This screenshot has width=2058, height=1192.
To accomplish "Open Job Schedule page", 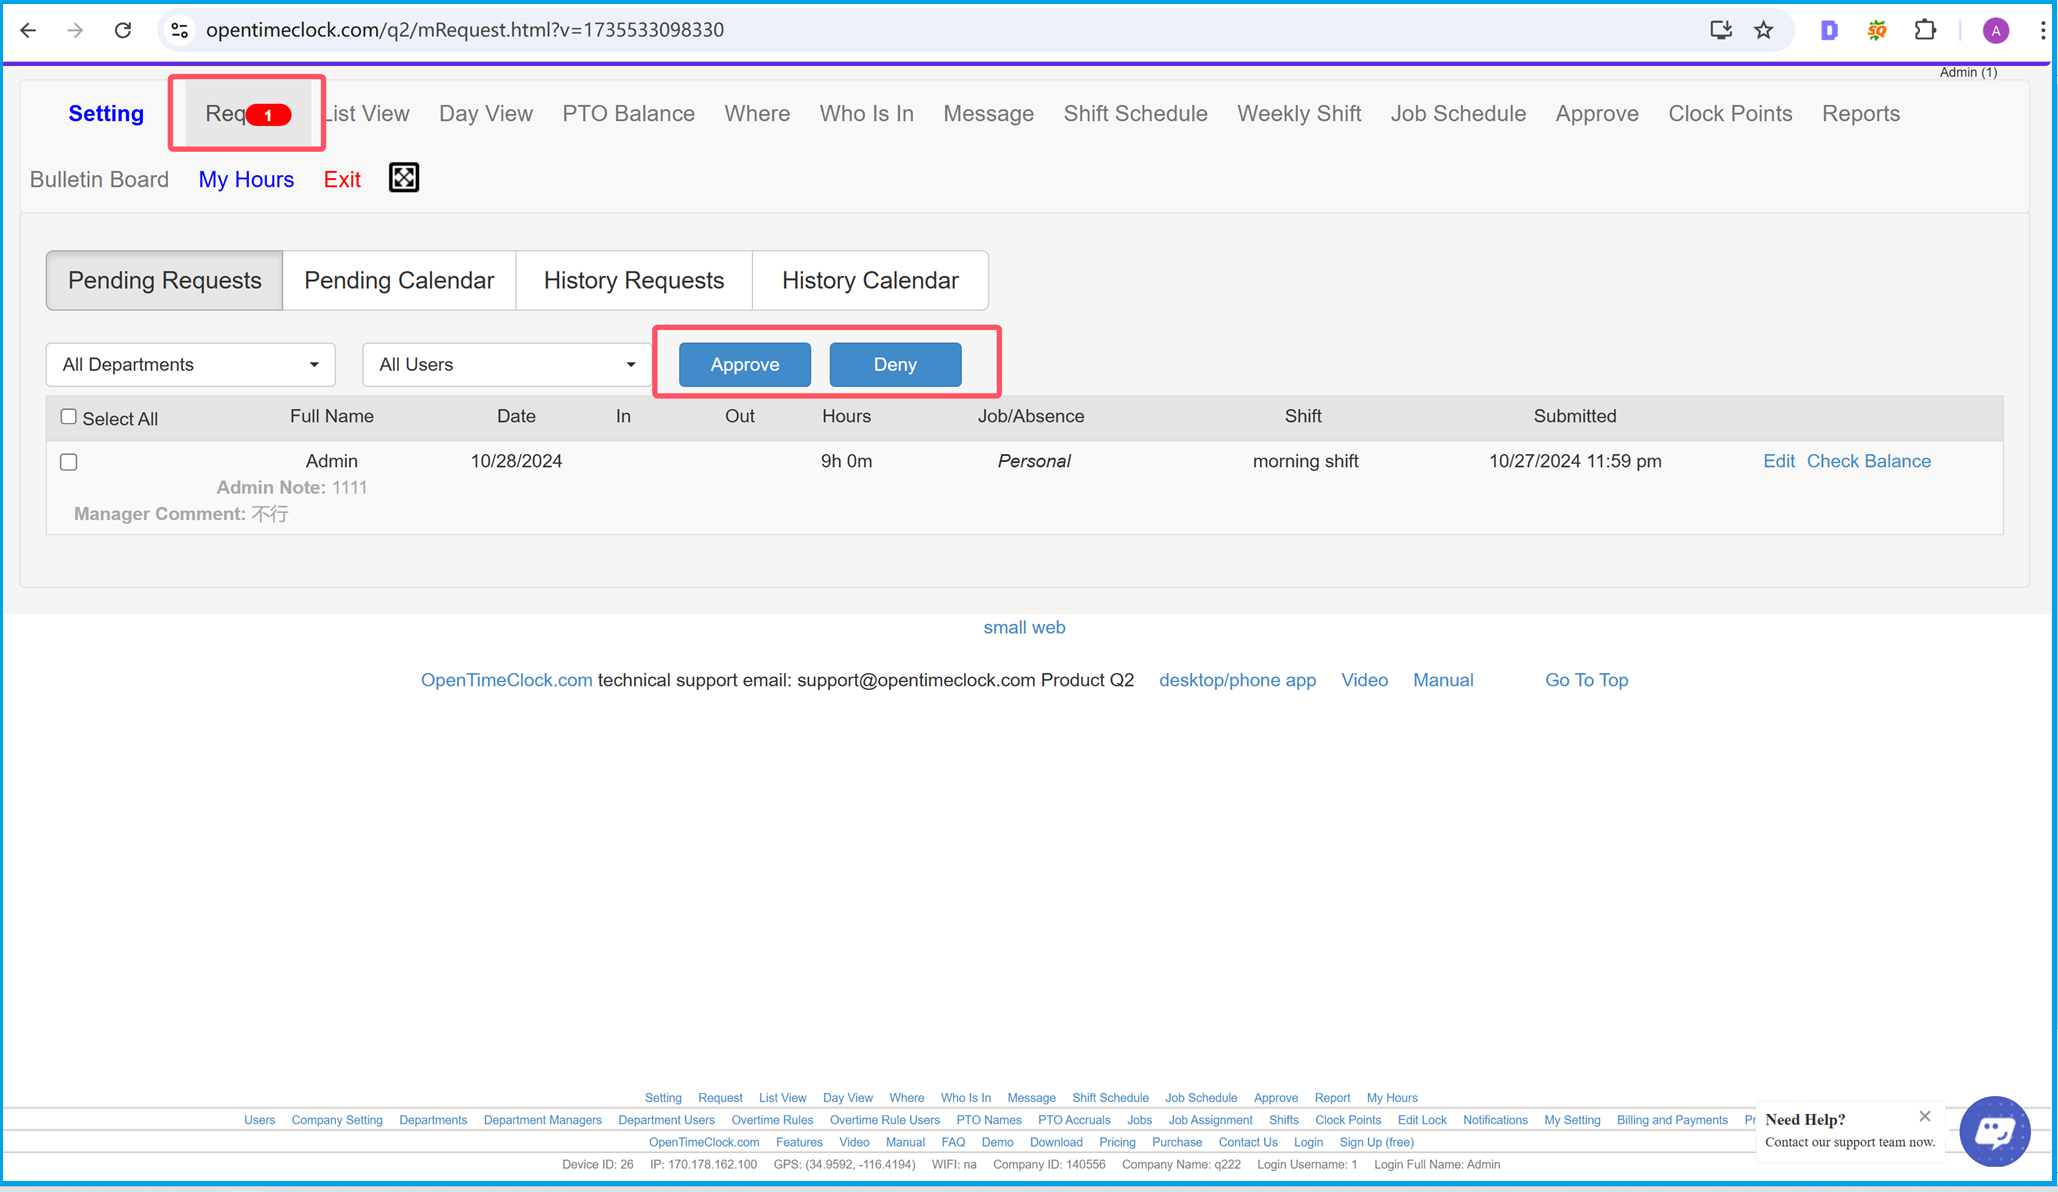I will 1458,114.
